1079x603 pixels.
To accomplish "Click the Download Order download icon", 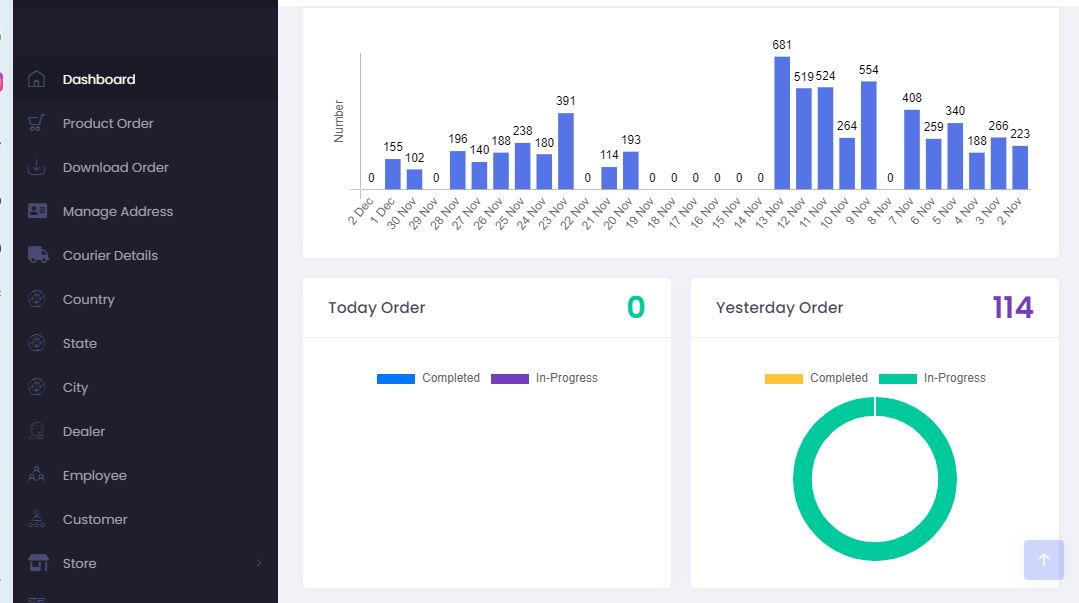I will click(x=37, y=166).
